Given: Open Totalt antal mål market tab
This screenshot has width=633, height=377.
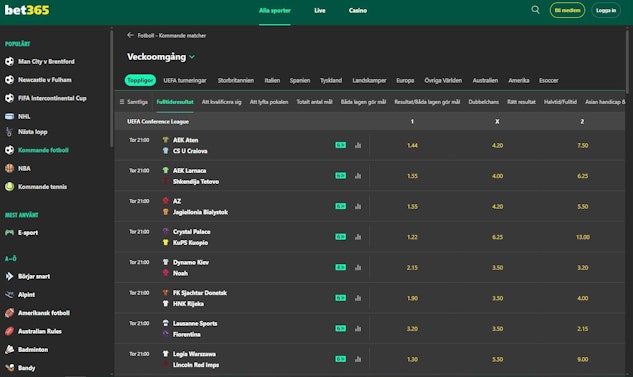Looking at the screenshot, I should point(314,102).
